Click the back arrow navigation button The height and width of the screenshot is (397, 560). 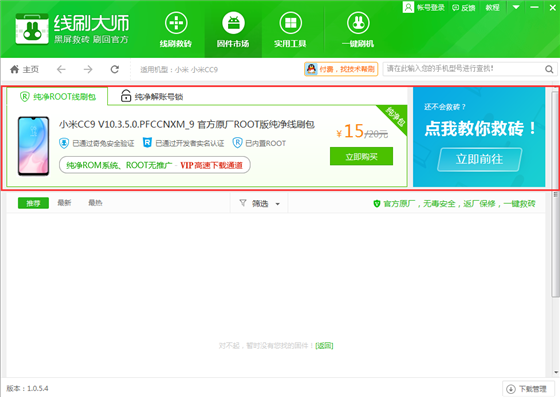coord(61,69)
